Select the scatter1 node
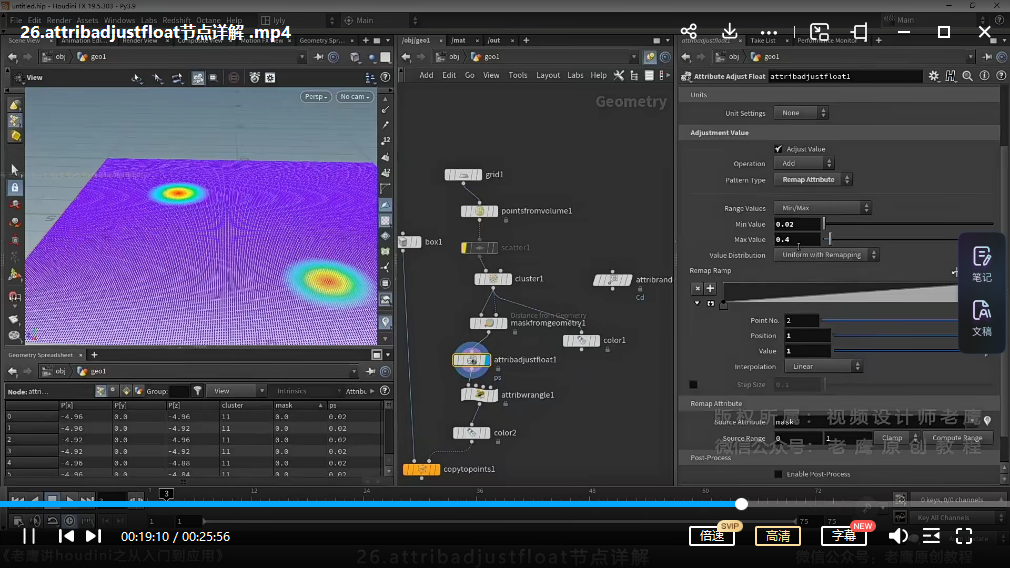 [479, 248]
